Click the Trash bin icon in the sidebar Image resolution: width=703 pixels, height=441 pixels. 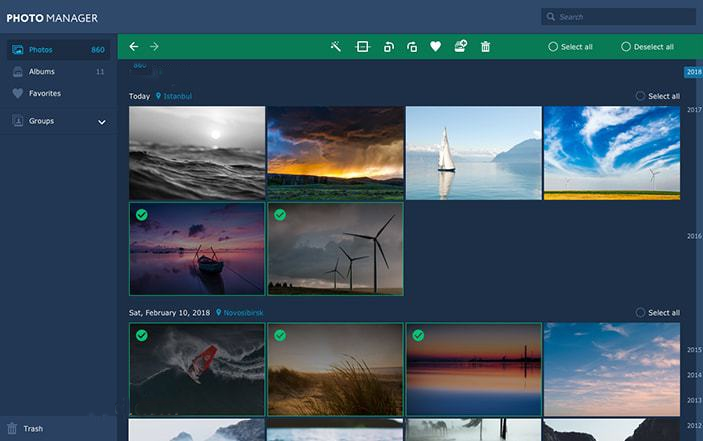[x=12, y=429]
